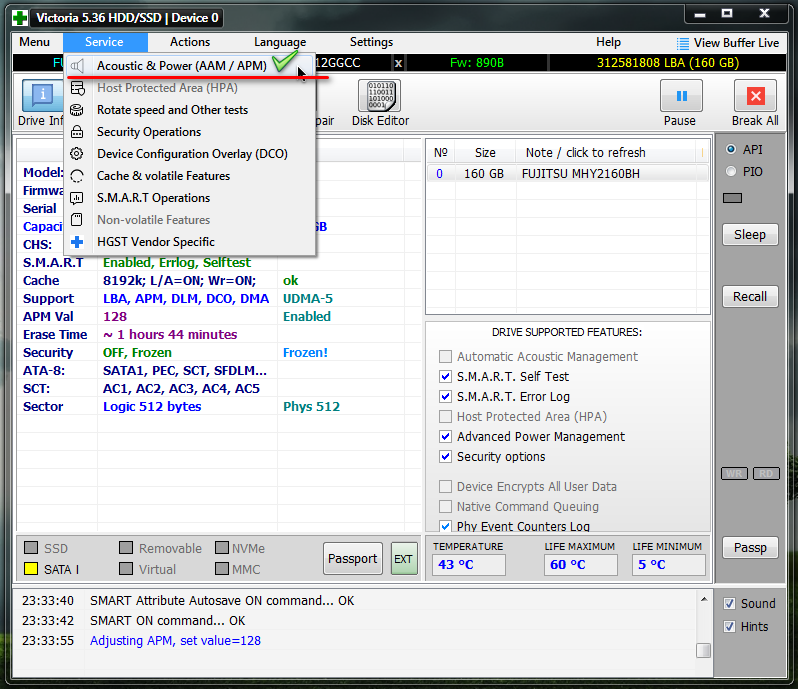Choose S.M.A.R.T Operations menu entry

[x=189, y=198]
